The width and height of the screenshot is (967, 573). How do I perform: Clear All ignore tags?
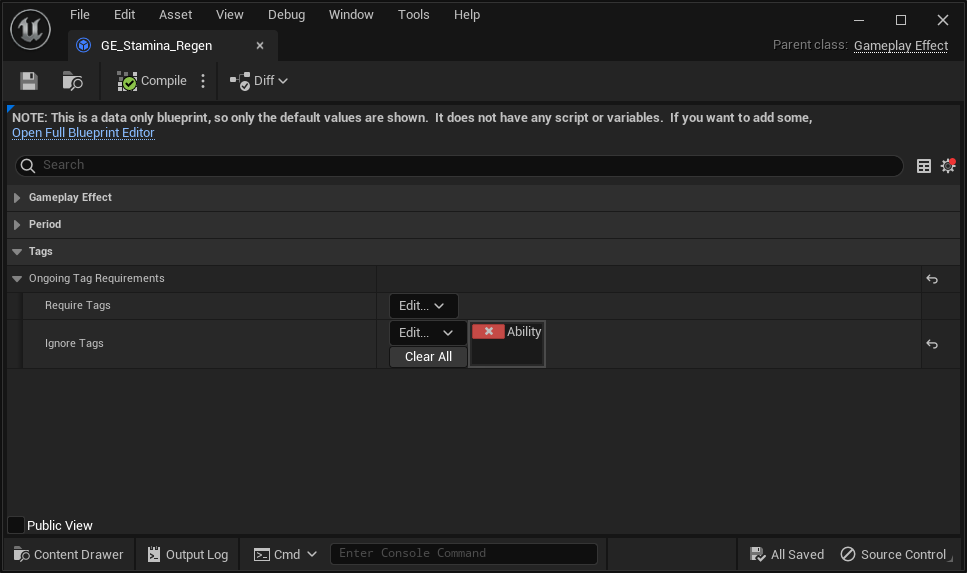pyautogui.click(x=428, y=357)
